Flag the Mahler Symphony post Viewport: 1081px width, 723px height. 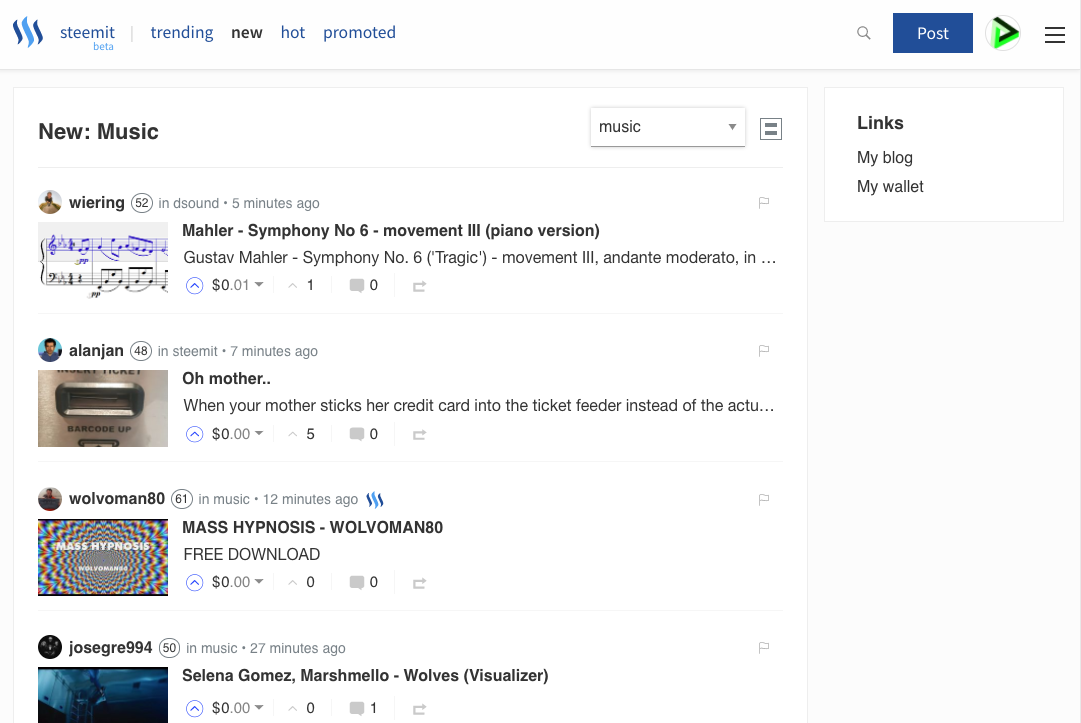(764, 203)
